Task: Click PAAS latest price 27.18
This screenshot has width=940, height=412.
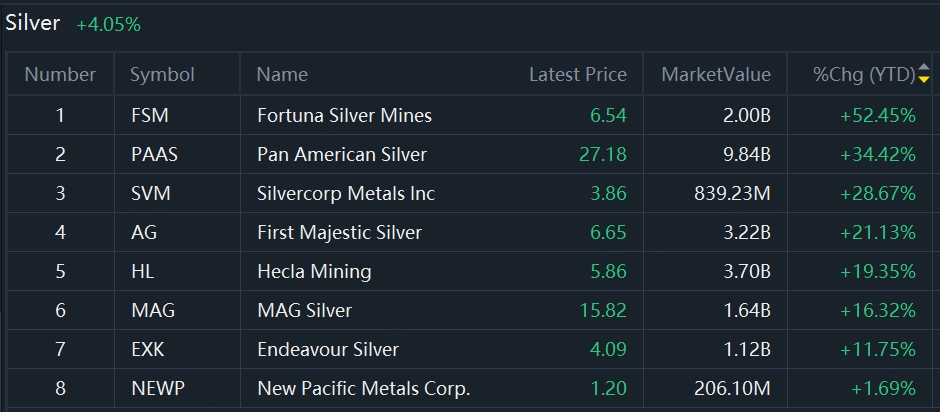Action: pos(602,154)
